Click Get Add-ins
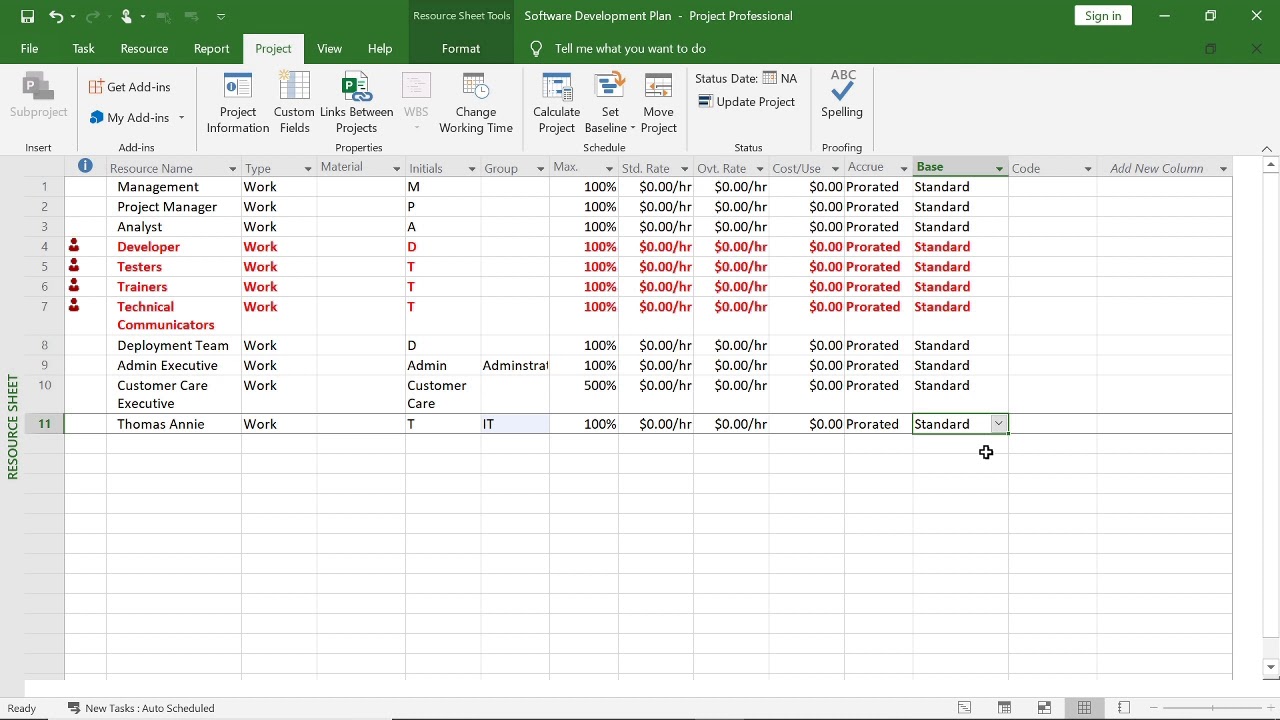 click(x=130, y=87)
